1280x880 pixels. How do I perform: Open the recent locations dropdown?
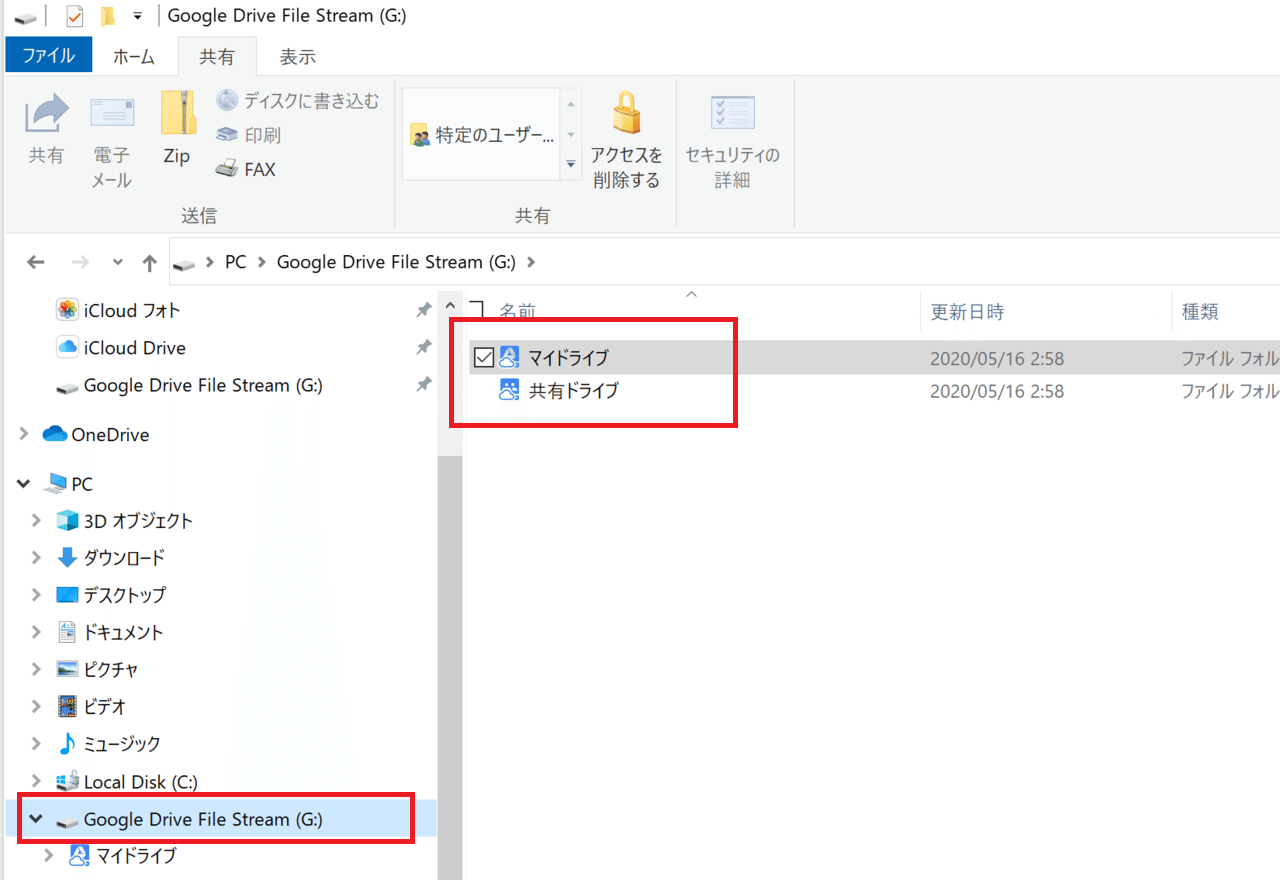click(x=117, y=262)
